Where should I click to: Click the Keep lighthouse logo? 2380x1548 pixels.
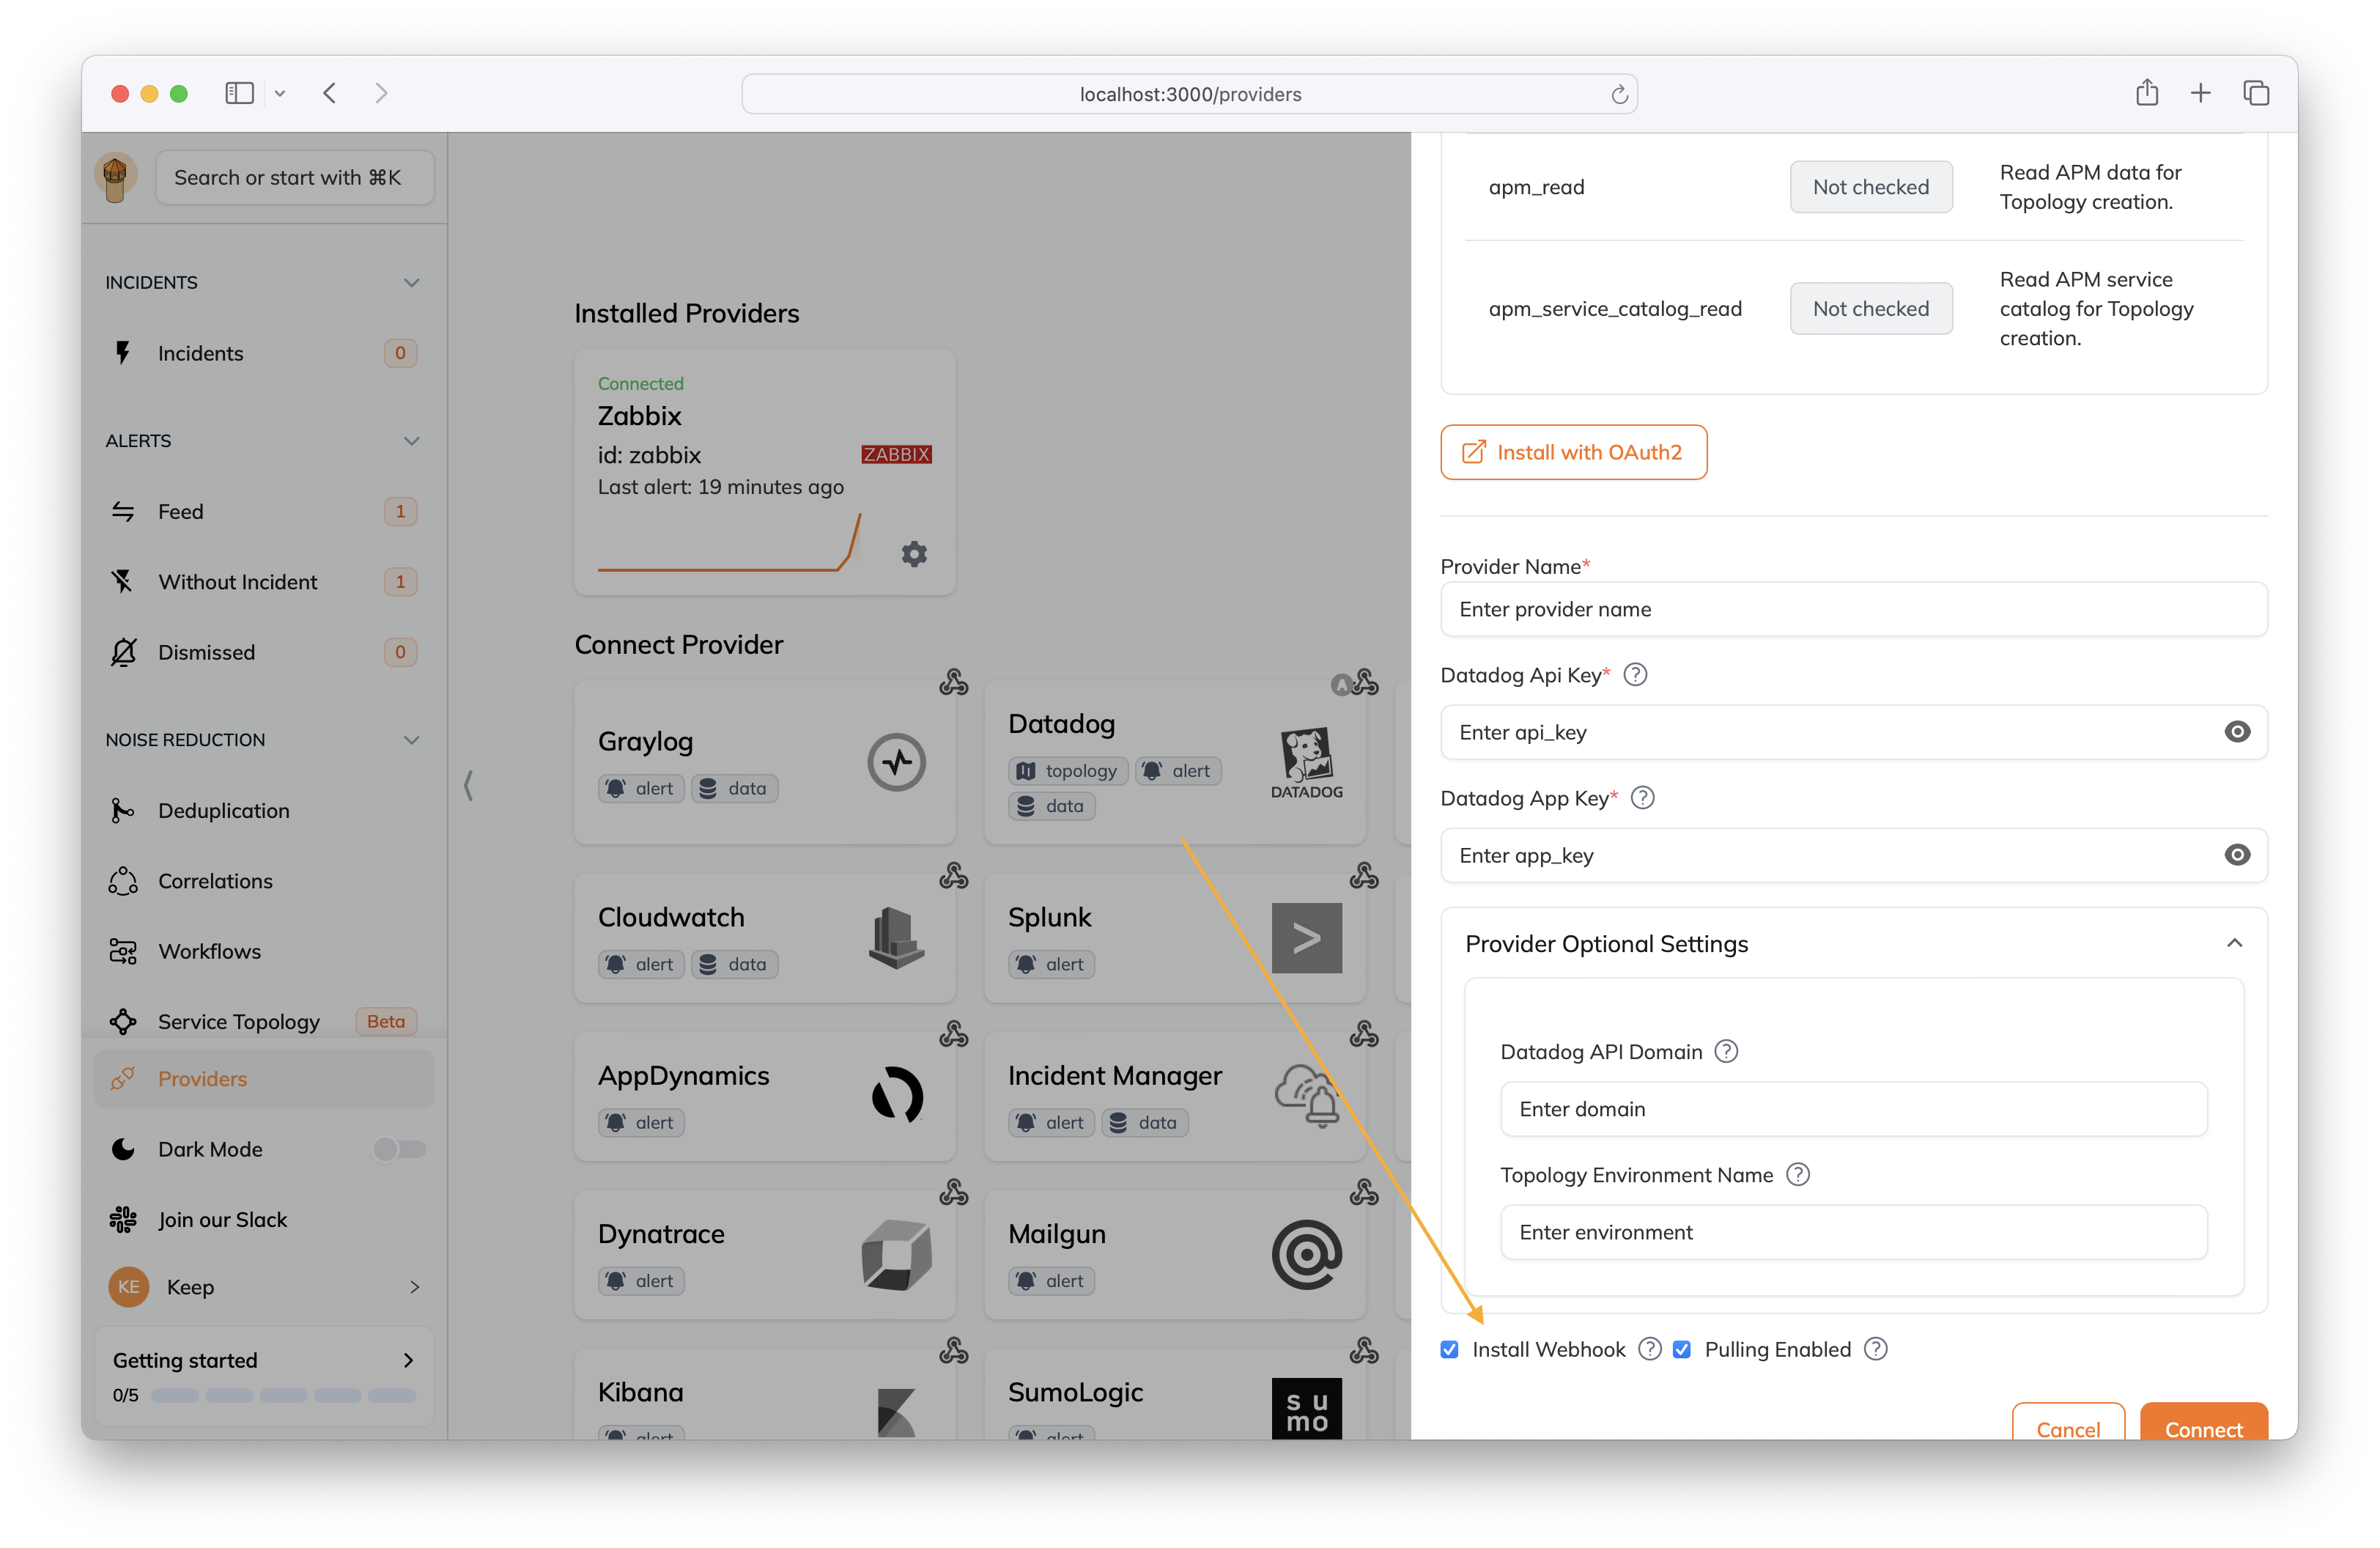[x=115, y=178]
